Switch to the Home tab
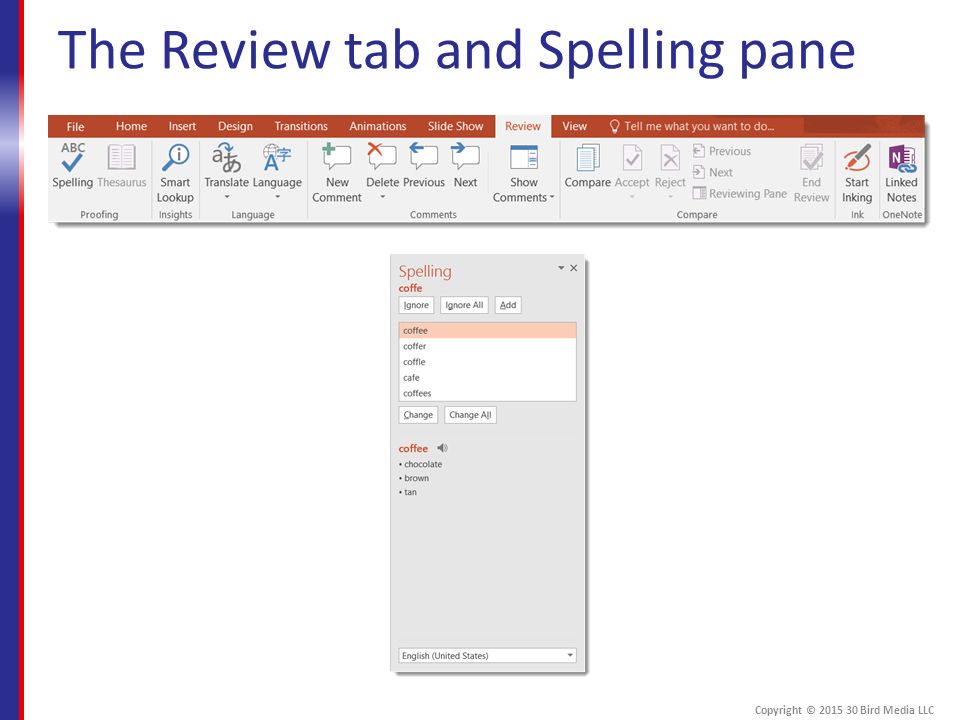 pos(131,127)
